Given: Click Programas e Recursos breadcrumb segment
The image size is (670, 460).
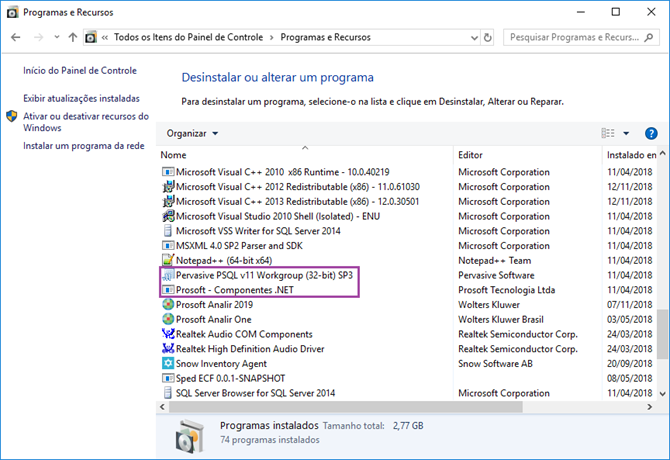Looking at the screenshot, I should (x=325, y=37).
